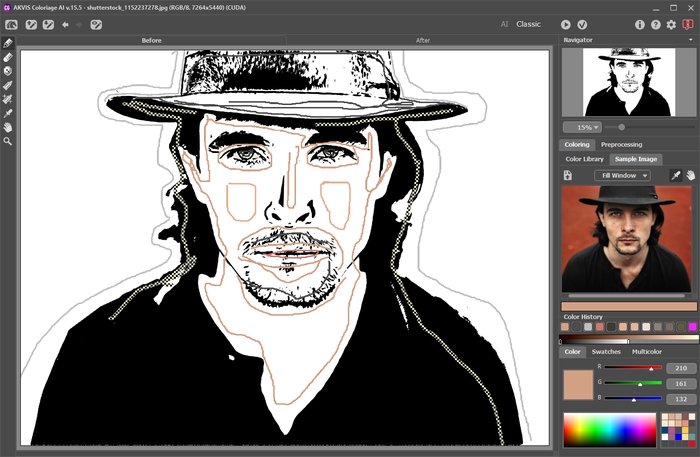700x457 pixels.
Task: Switch to the Preprocessing tab
Action: pos(621,144)
